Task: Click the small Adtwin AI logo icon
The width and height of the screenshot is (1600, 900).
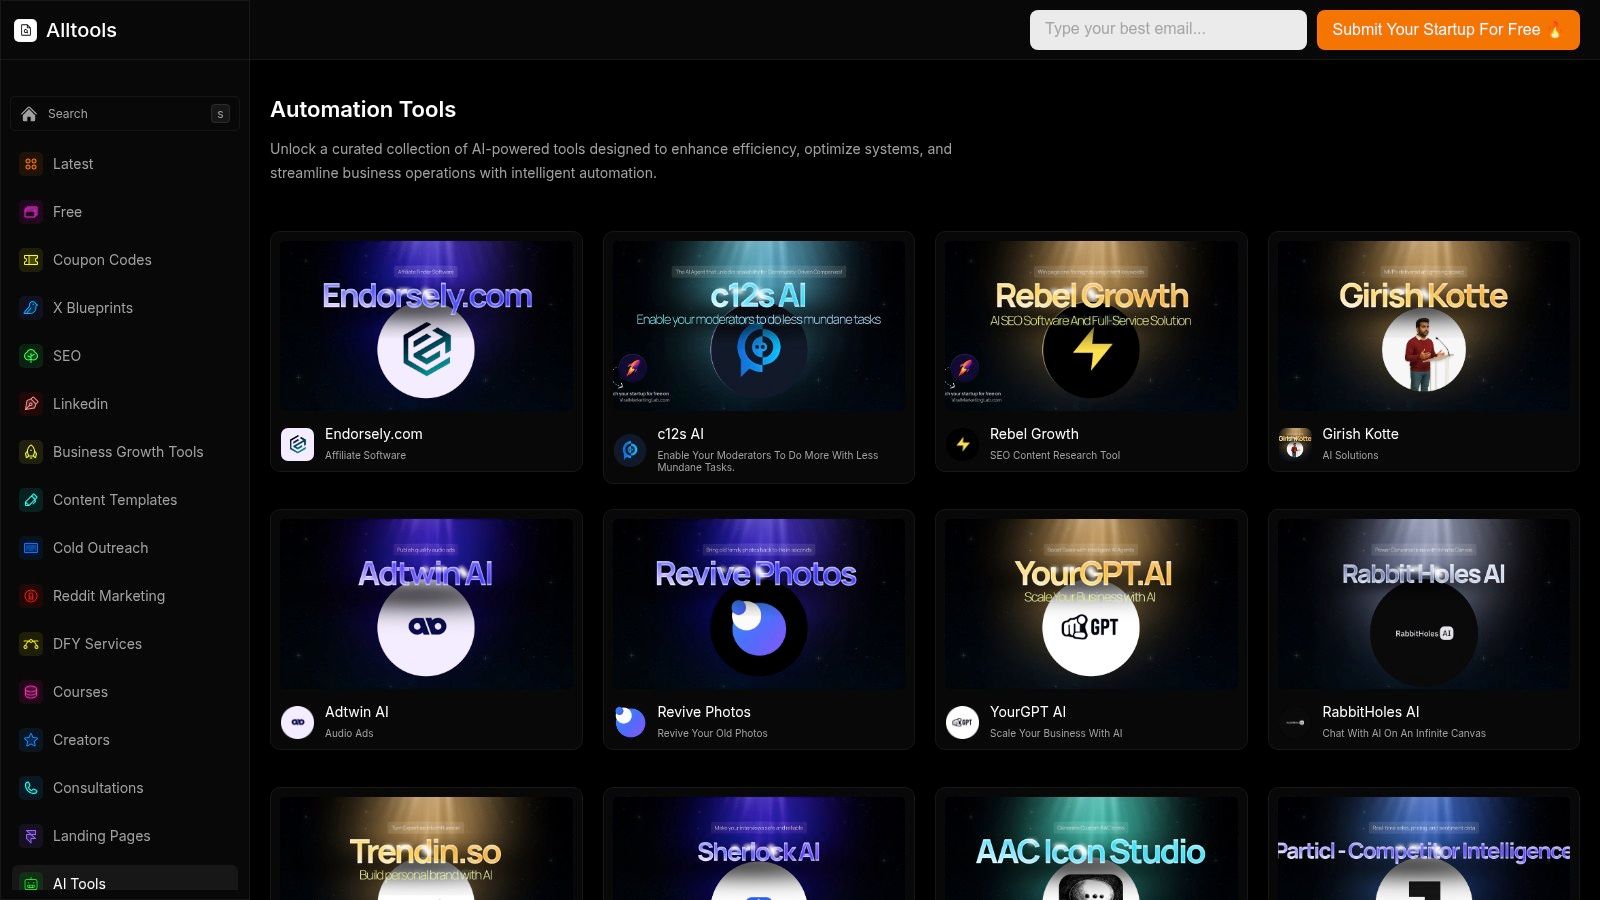Action: coord(297,722)
